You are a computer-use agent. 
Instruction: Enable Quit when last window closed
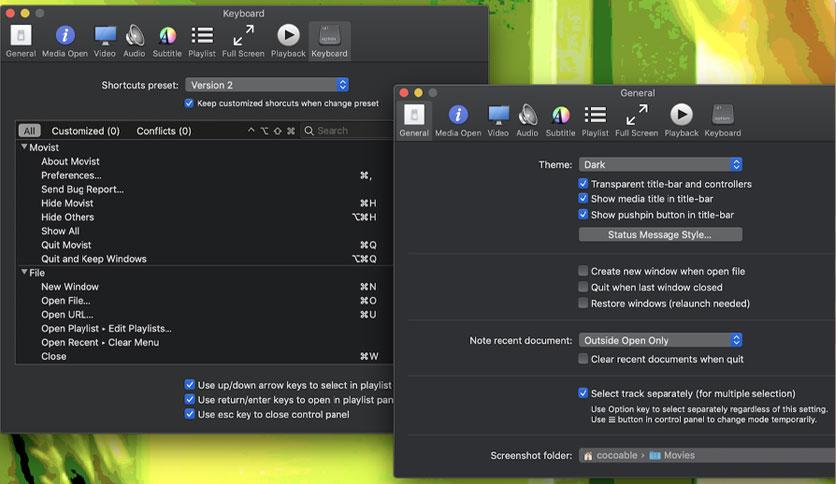tap(583, 287)
